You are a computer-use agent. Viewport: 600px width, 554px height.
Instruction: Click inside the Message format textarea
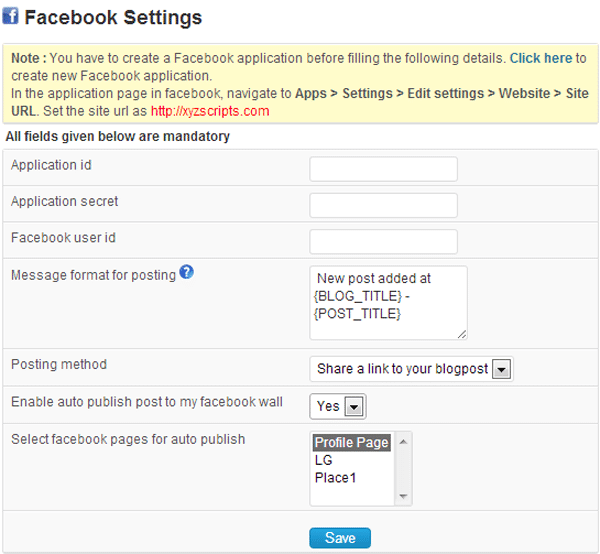(x=388, y=303)
